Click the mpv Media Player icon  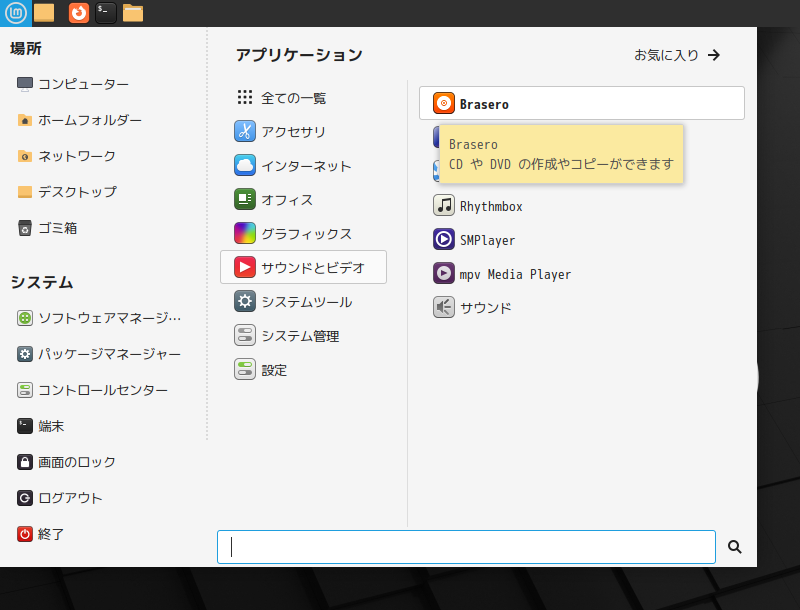click(x=444, y=273)
